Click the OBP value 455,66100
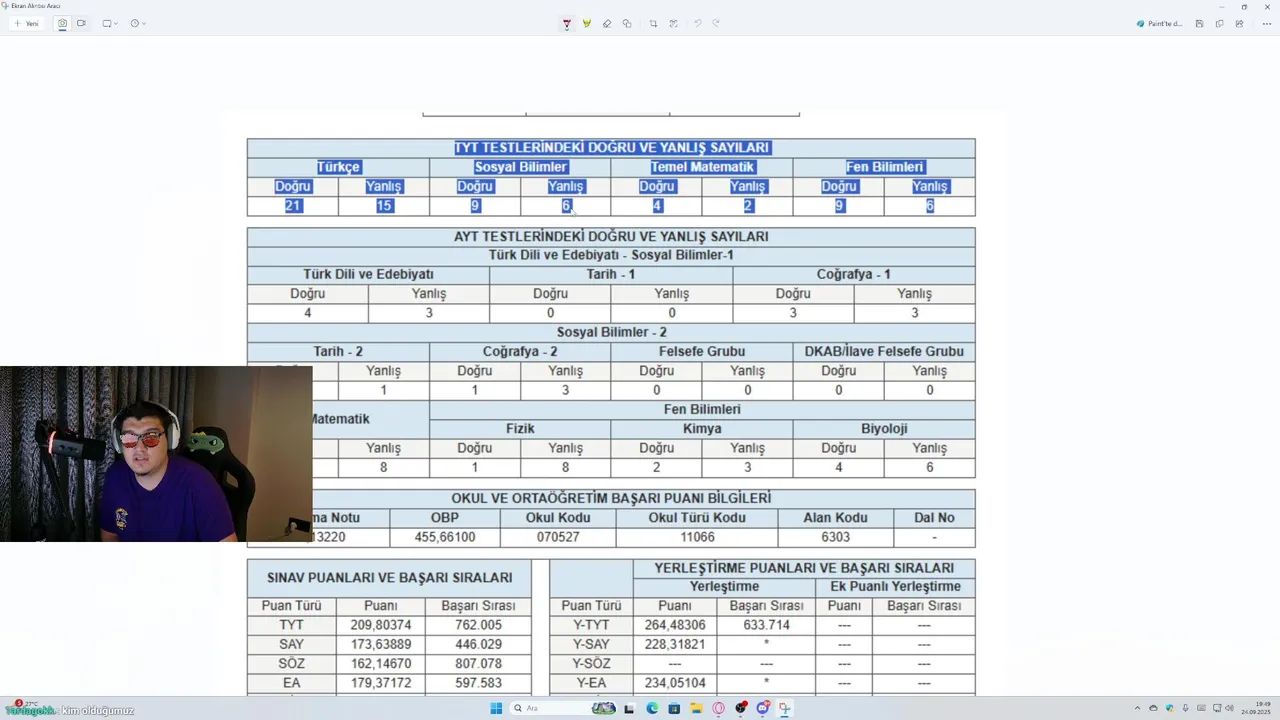 (445, 537)
